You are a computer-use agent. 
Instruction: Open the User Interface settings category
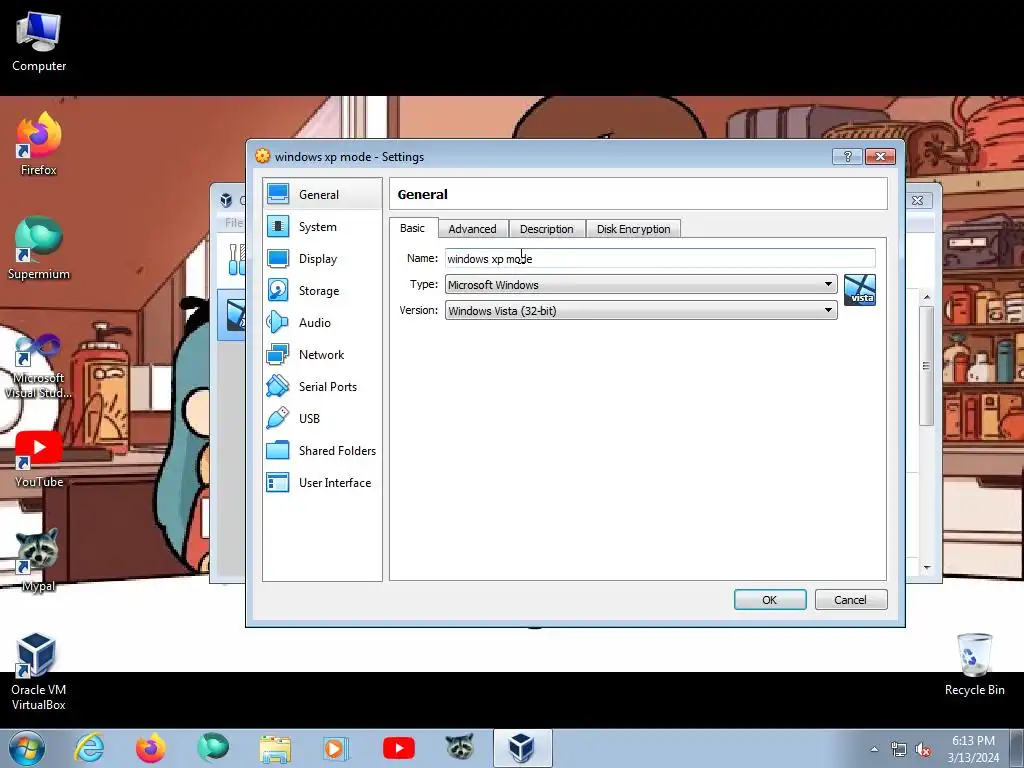(322, 483)
